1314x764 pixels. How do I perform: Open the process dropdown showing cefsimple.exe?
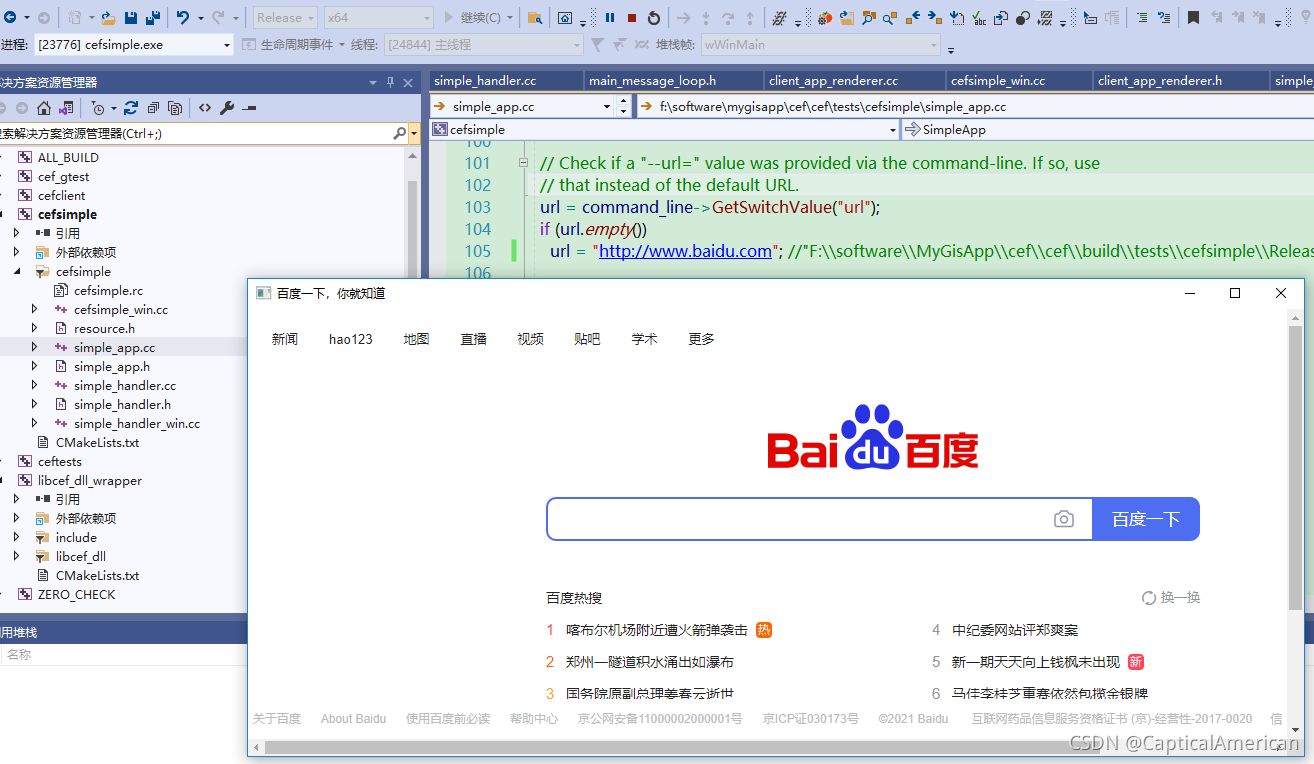pyautogui.click(x=133, y=45)
